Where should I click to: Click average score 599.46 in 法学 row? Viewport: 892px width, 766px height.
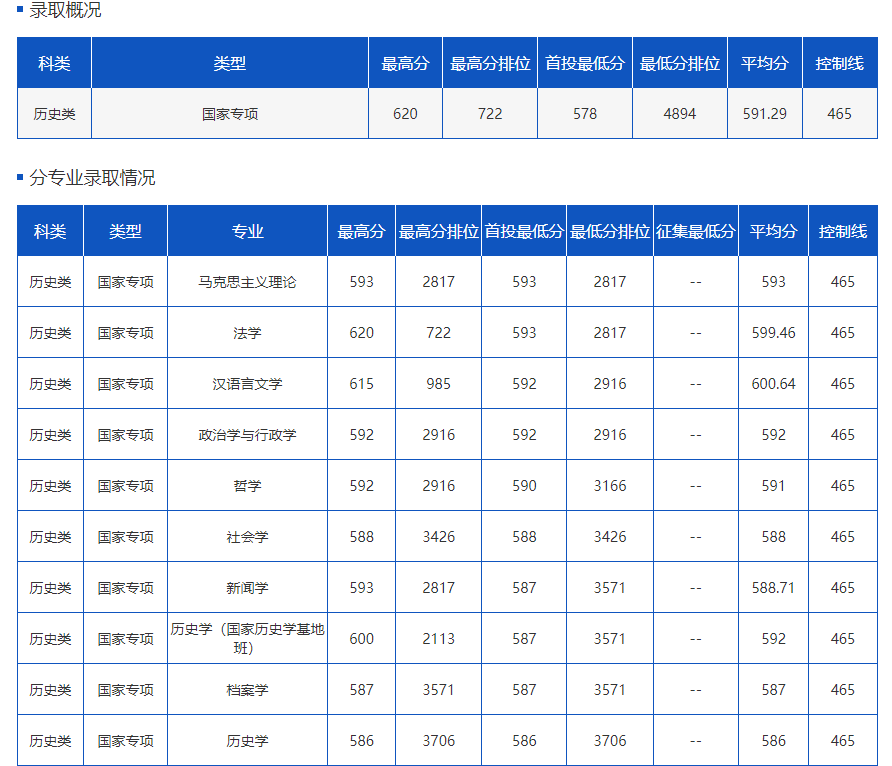(773, 333)
